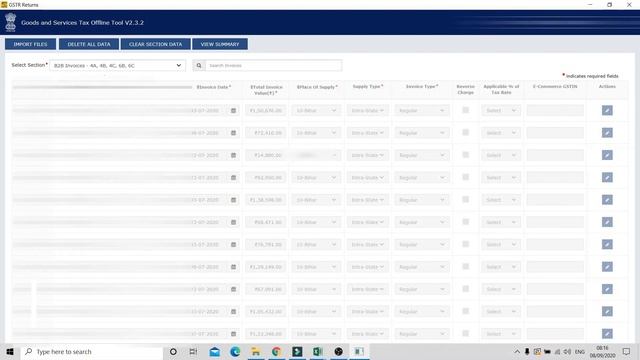Edit the ₹1,29,149.00 invoice row using pencil icon

click(x=607, y=267)
